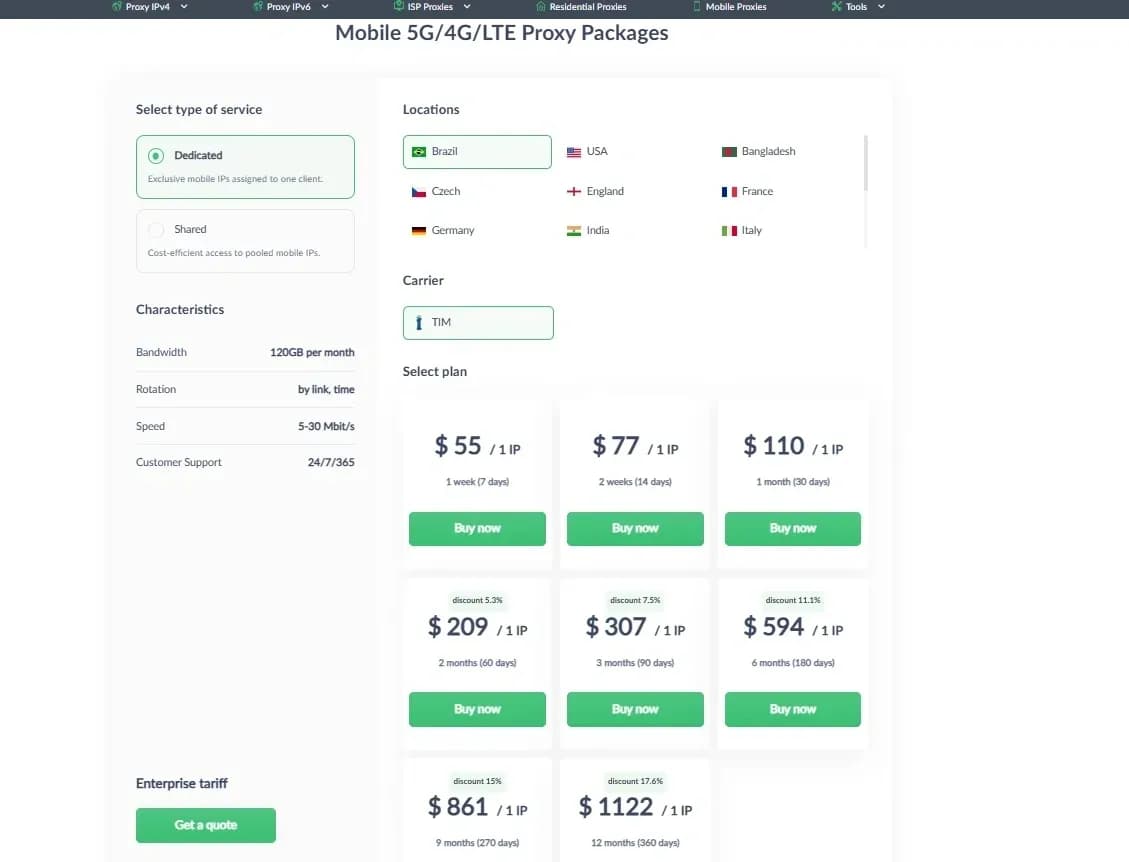
Task: Click Get a quote button
Action: 205,825
